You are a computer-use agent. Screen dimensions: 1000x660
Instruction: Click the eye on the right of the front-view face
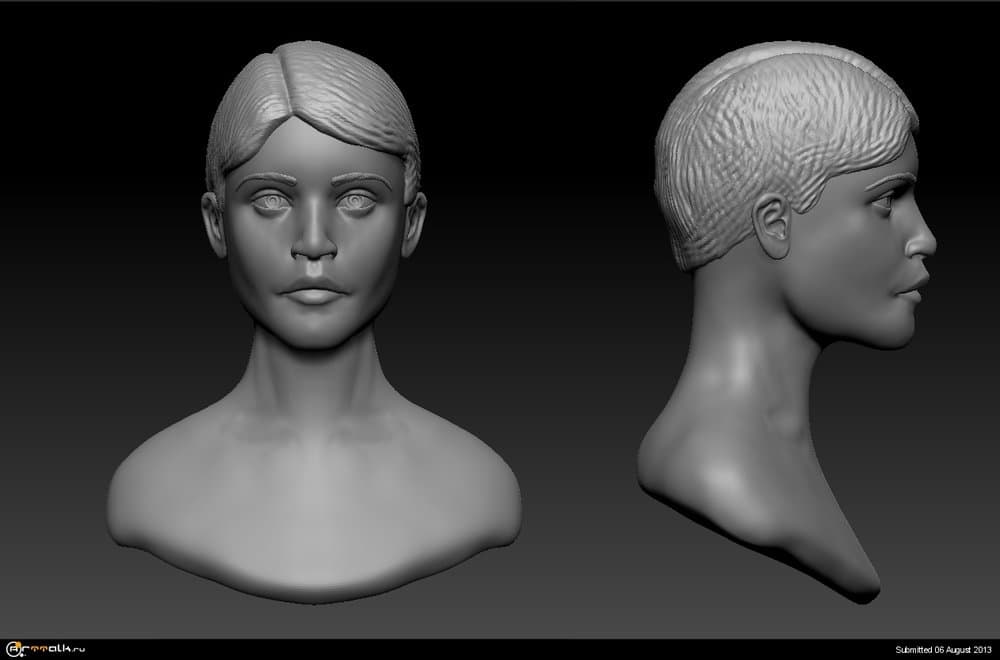point(355,203)
